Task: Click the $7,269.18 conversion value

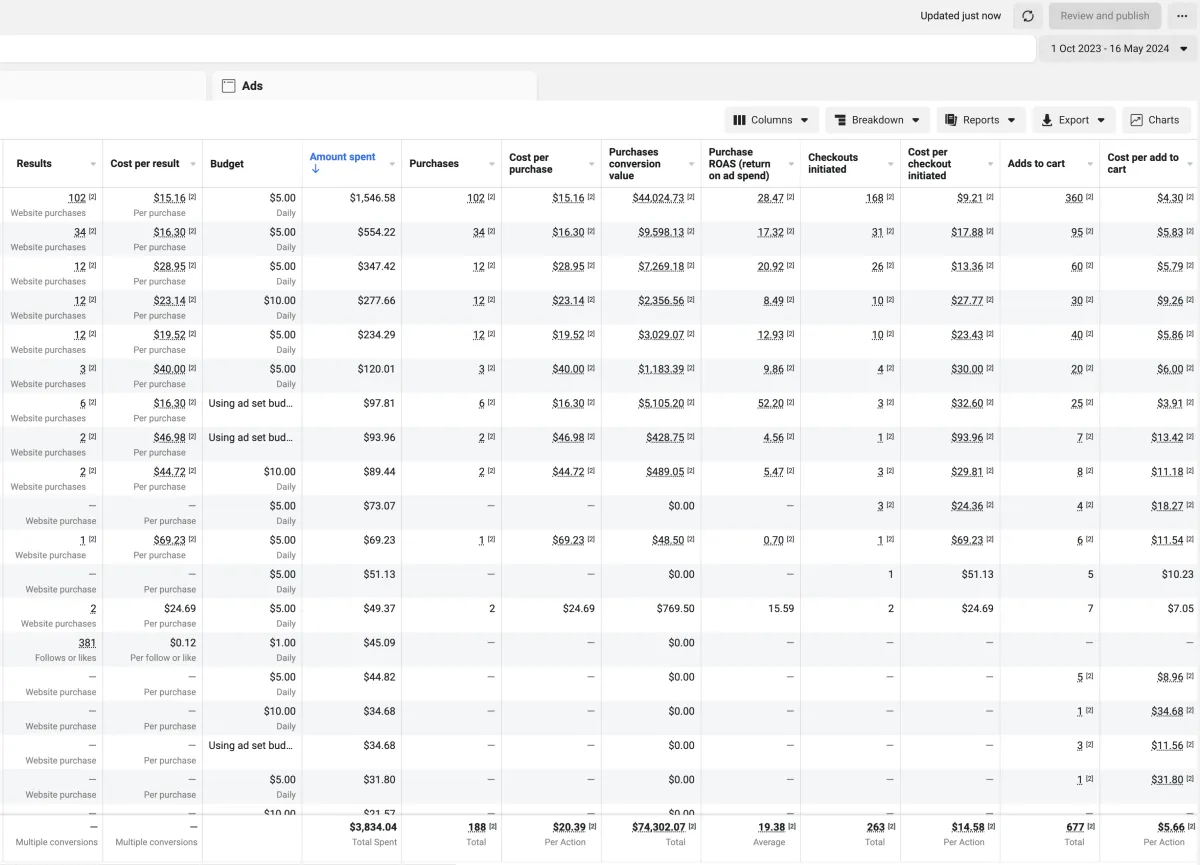Action: point(661,267)
